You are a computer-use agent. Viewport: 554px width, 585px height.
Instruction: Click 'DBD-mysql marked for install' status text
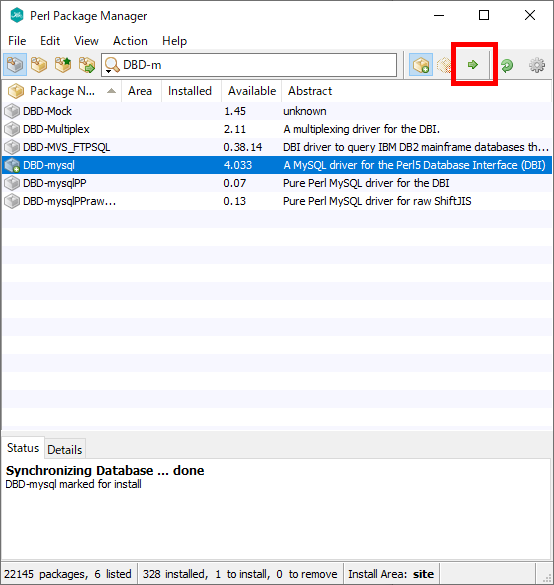[x=73, y=484]
